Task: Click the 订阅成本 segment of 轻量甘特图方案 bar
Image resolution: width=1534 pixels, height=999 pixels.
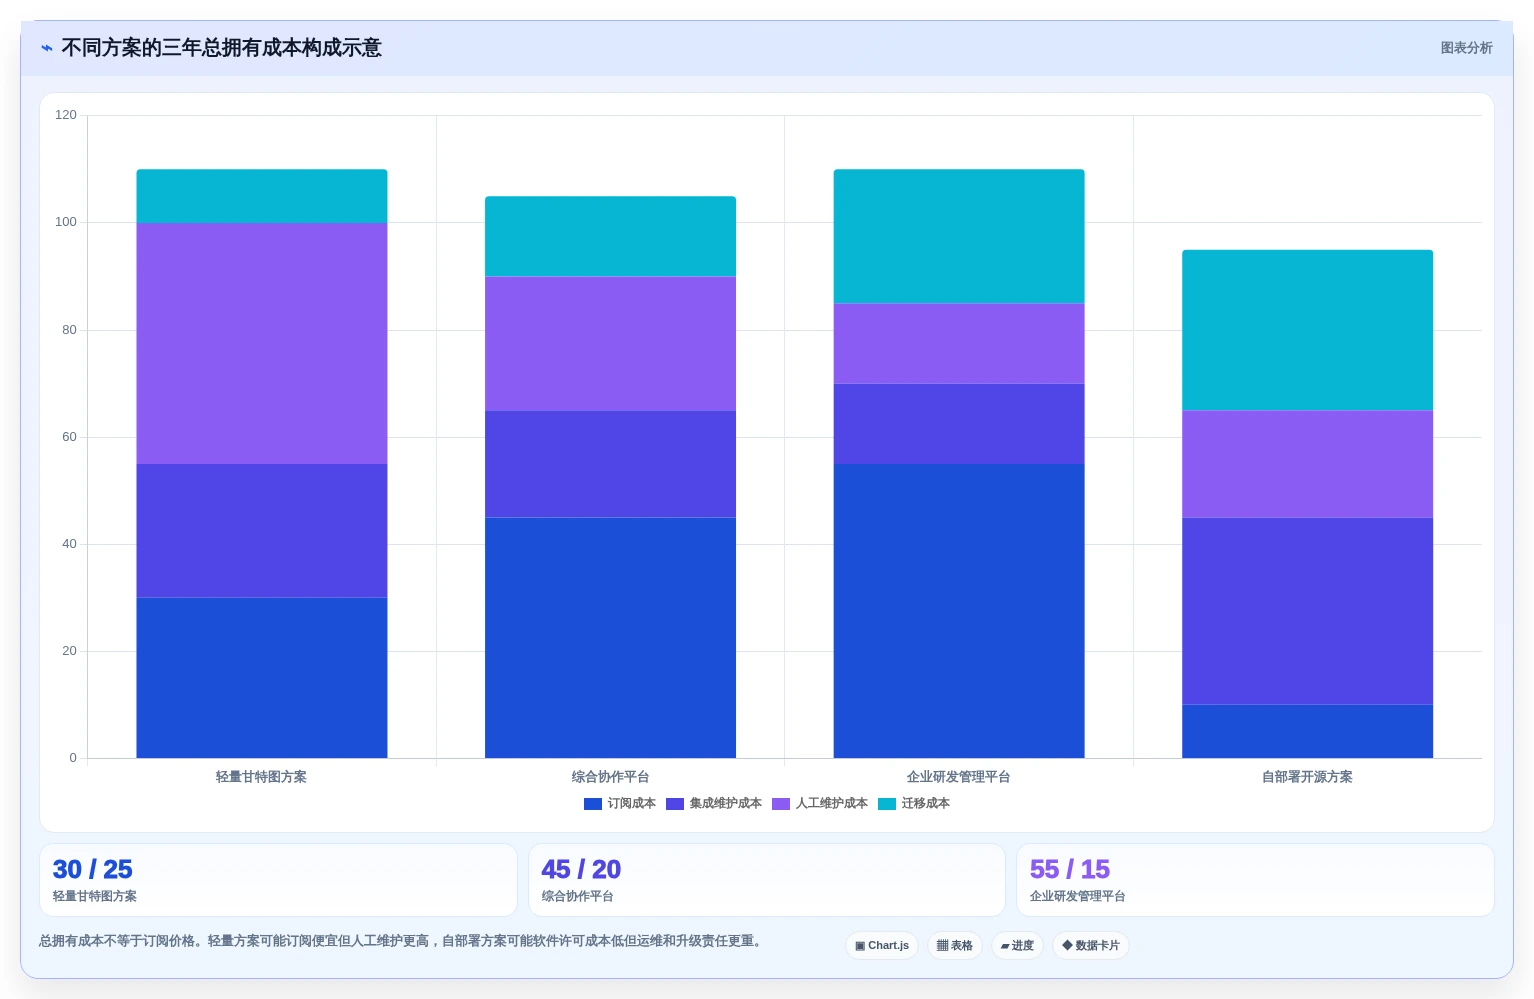Action: (x=262, y=678)
